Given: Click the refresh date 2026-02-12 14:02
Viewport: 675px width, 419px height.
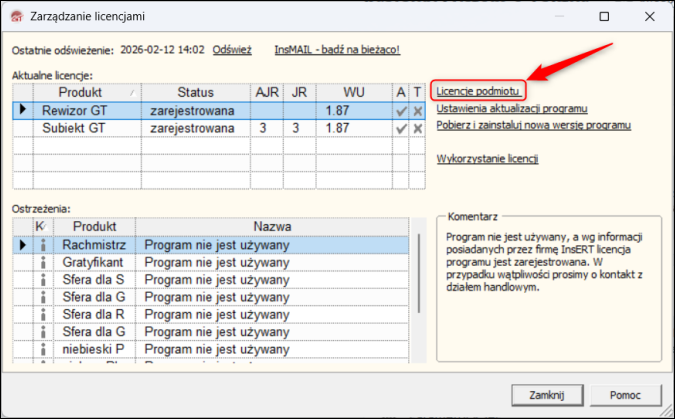Looking at the screenshot, I should [162, 50].
